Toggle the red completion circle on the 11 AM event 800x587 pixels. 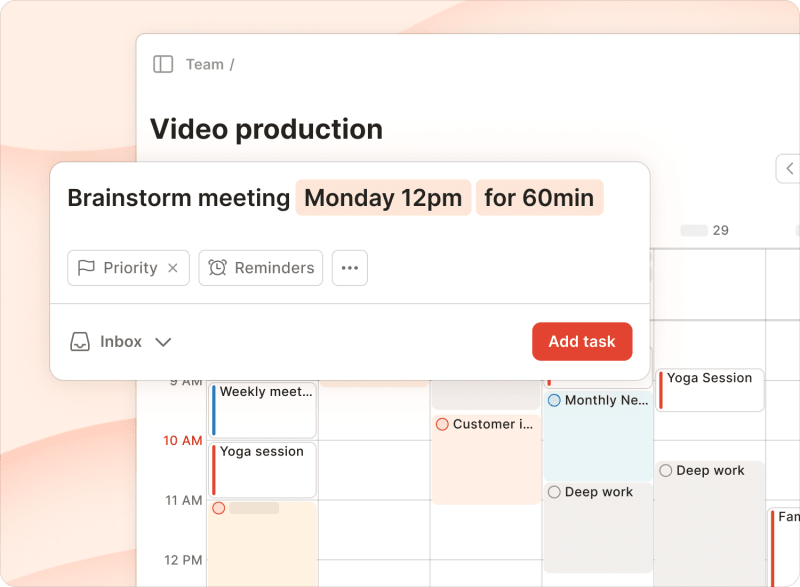coord(219,508)
